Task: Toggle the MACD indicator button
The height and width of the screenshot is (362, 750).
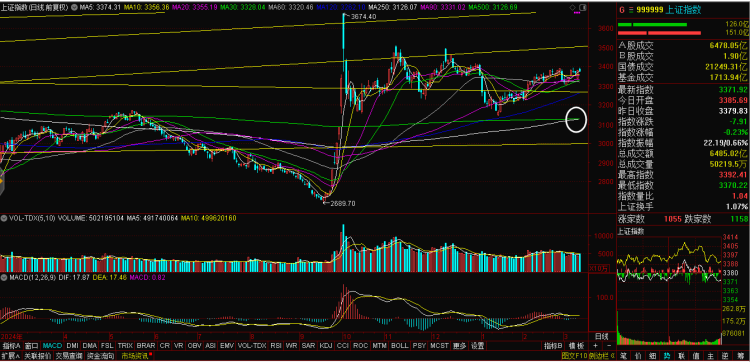Action: (x=52, y=345)
